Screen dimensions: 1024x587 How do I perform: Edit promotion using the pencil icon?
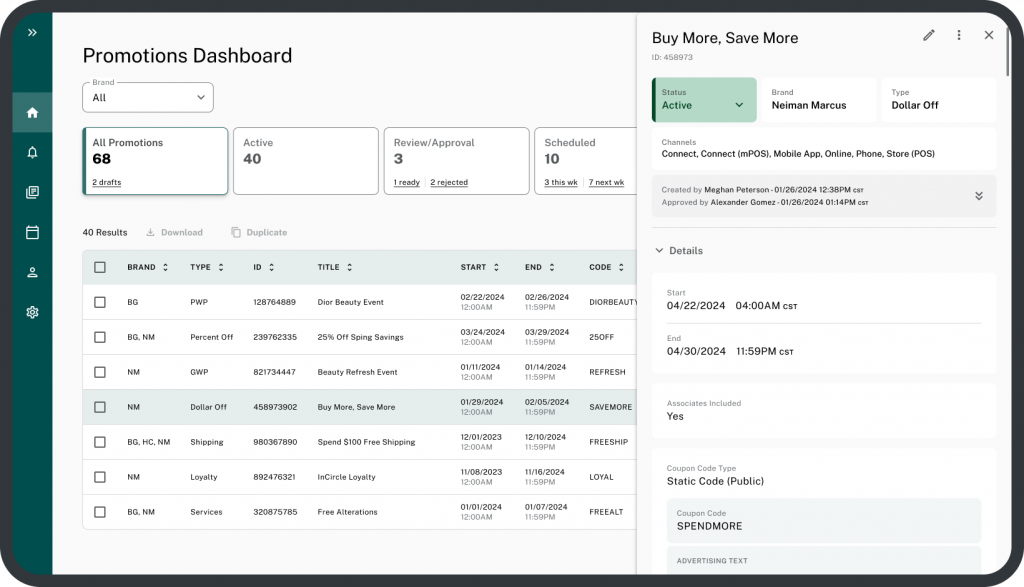pyautogui.click(x=929, y=36)
